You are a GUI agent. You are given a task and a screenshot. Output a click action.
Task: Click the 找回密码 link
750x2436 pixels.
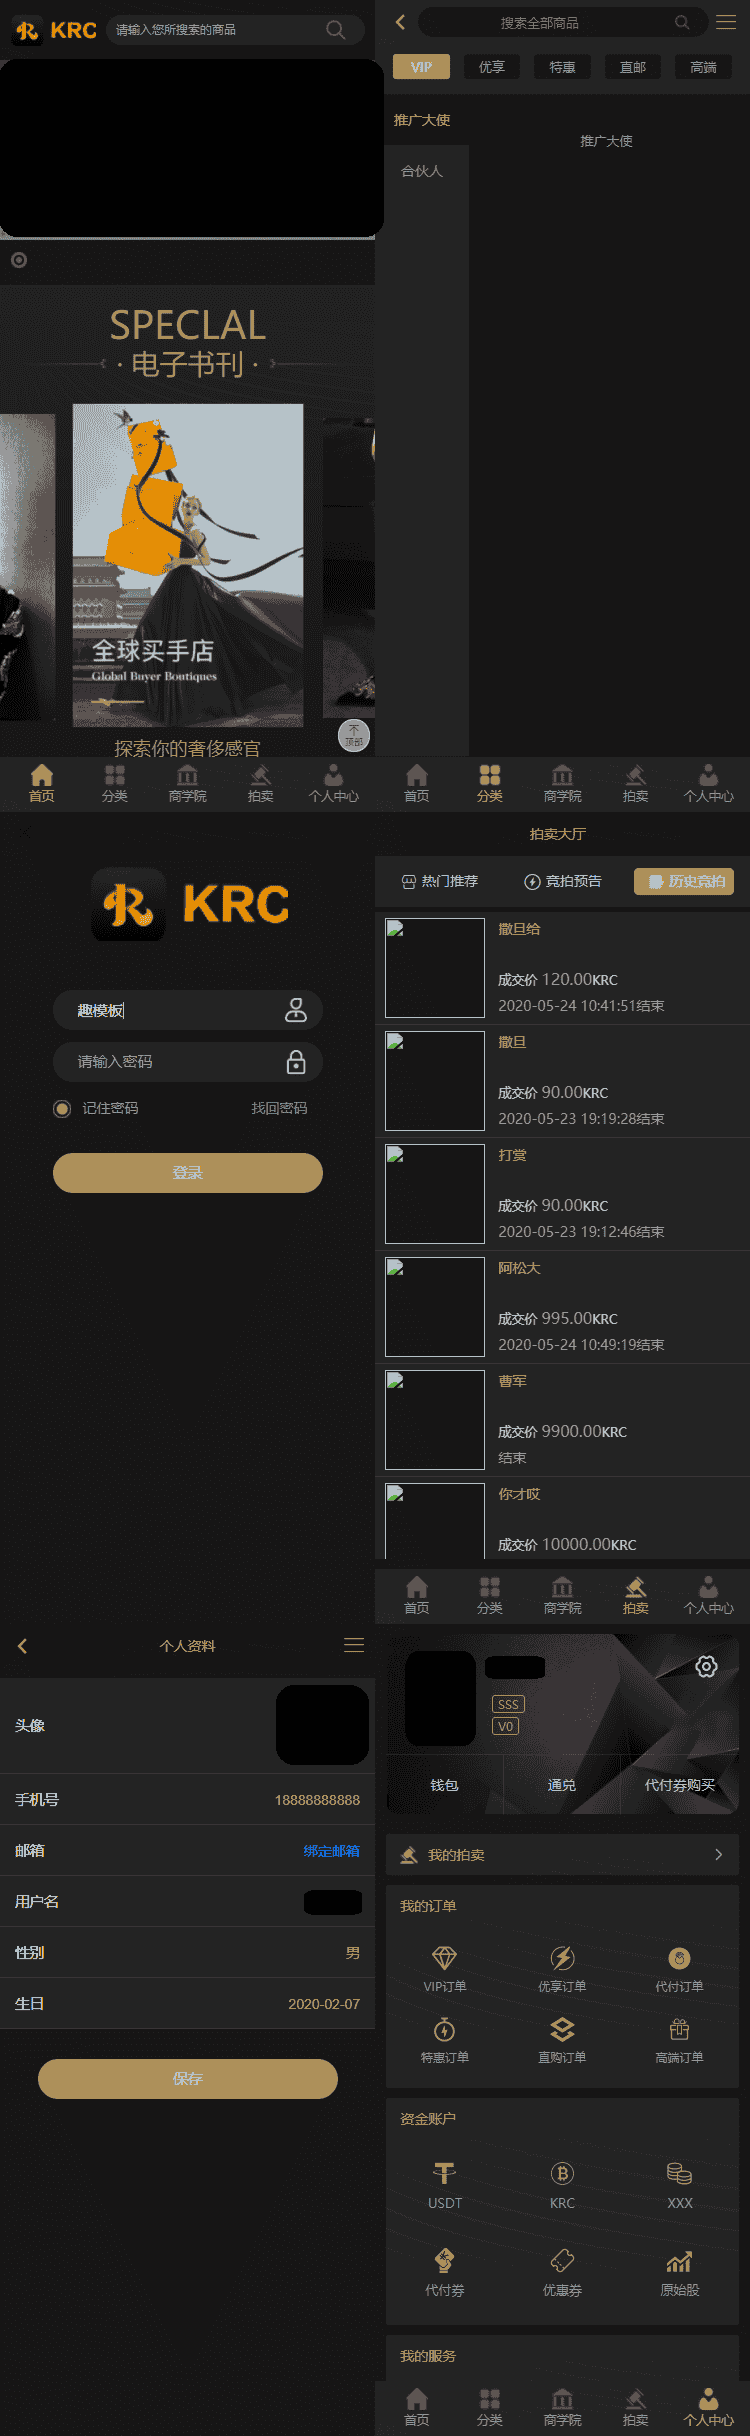279,1108
